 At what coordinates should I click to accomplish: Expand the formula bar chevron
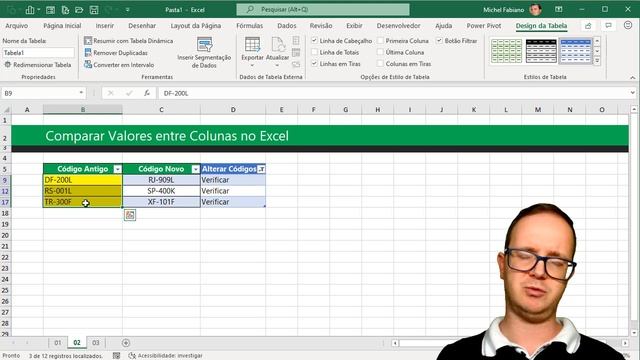(632, 93)
